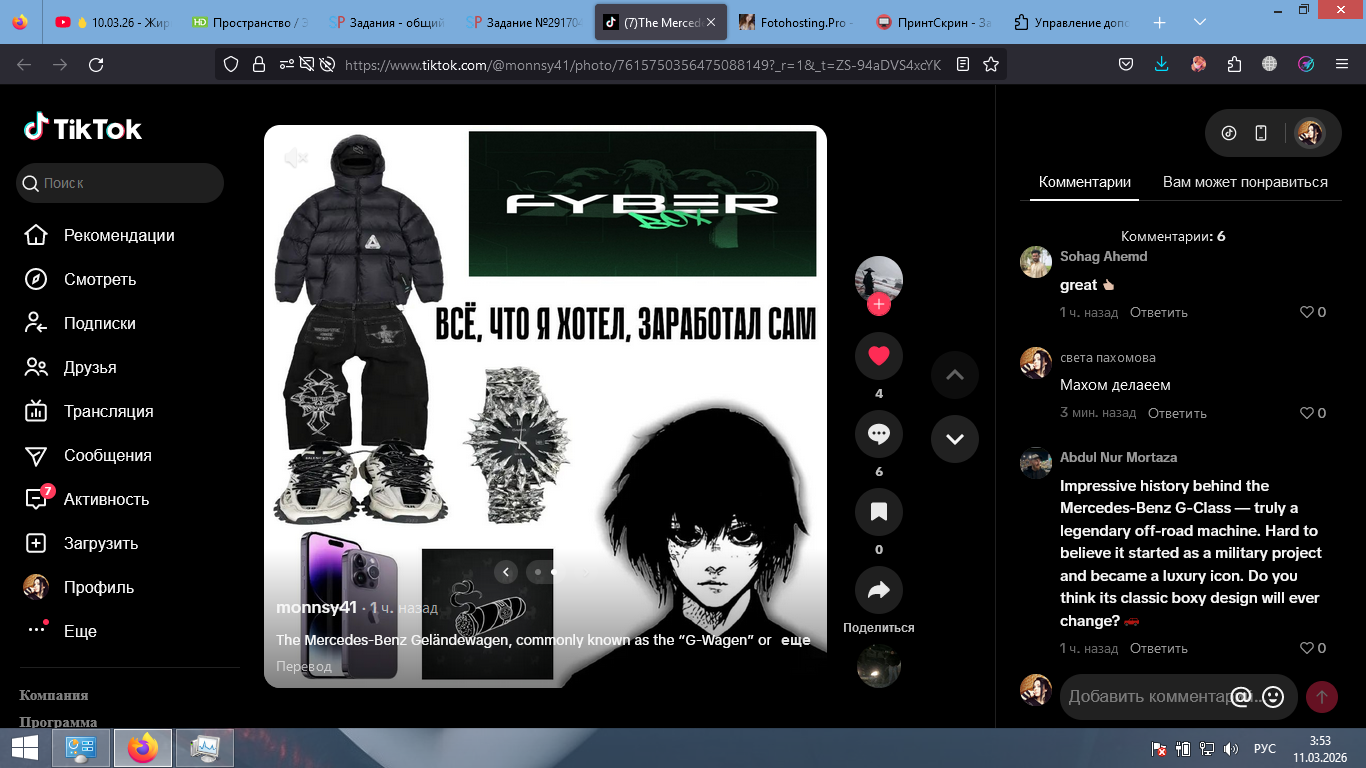Click the Поиск search field
Viewport: 1366px width, 768px height.
click(120, 183)
